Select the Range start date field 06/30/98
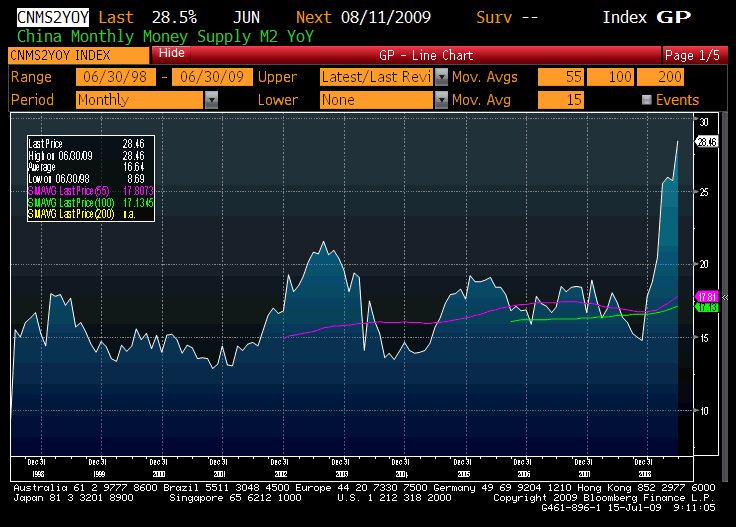Image resolution: width=736 pixels, height=527 pixels. pyautogui.click(x=115, y=77)
